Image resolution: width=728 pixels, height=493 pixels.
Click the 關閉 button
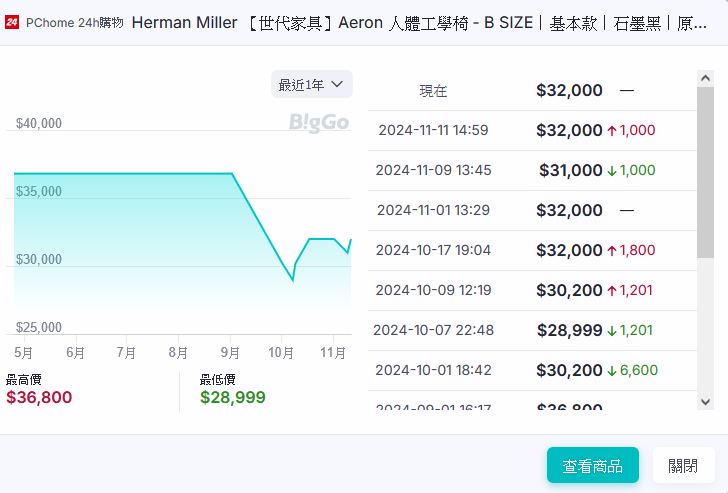click(683, 465)
